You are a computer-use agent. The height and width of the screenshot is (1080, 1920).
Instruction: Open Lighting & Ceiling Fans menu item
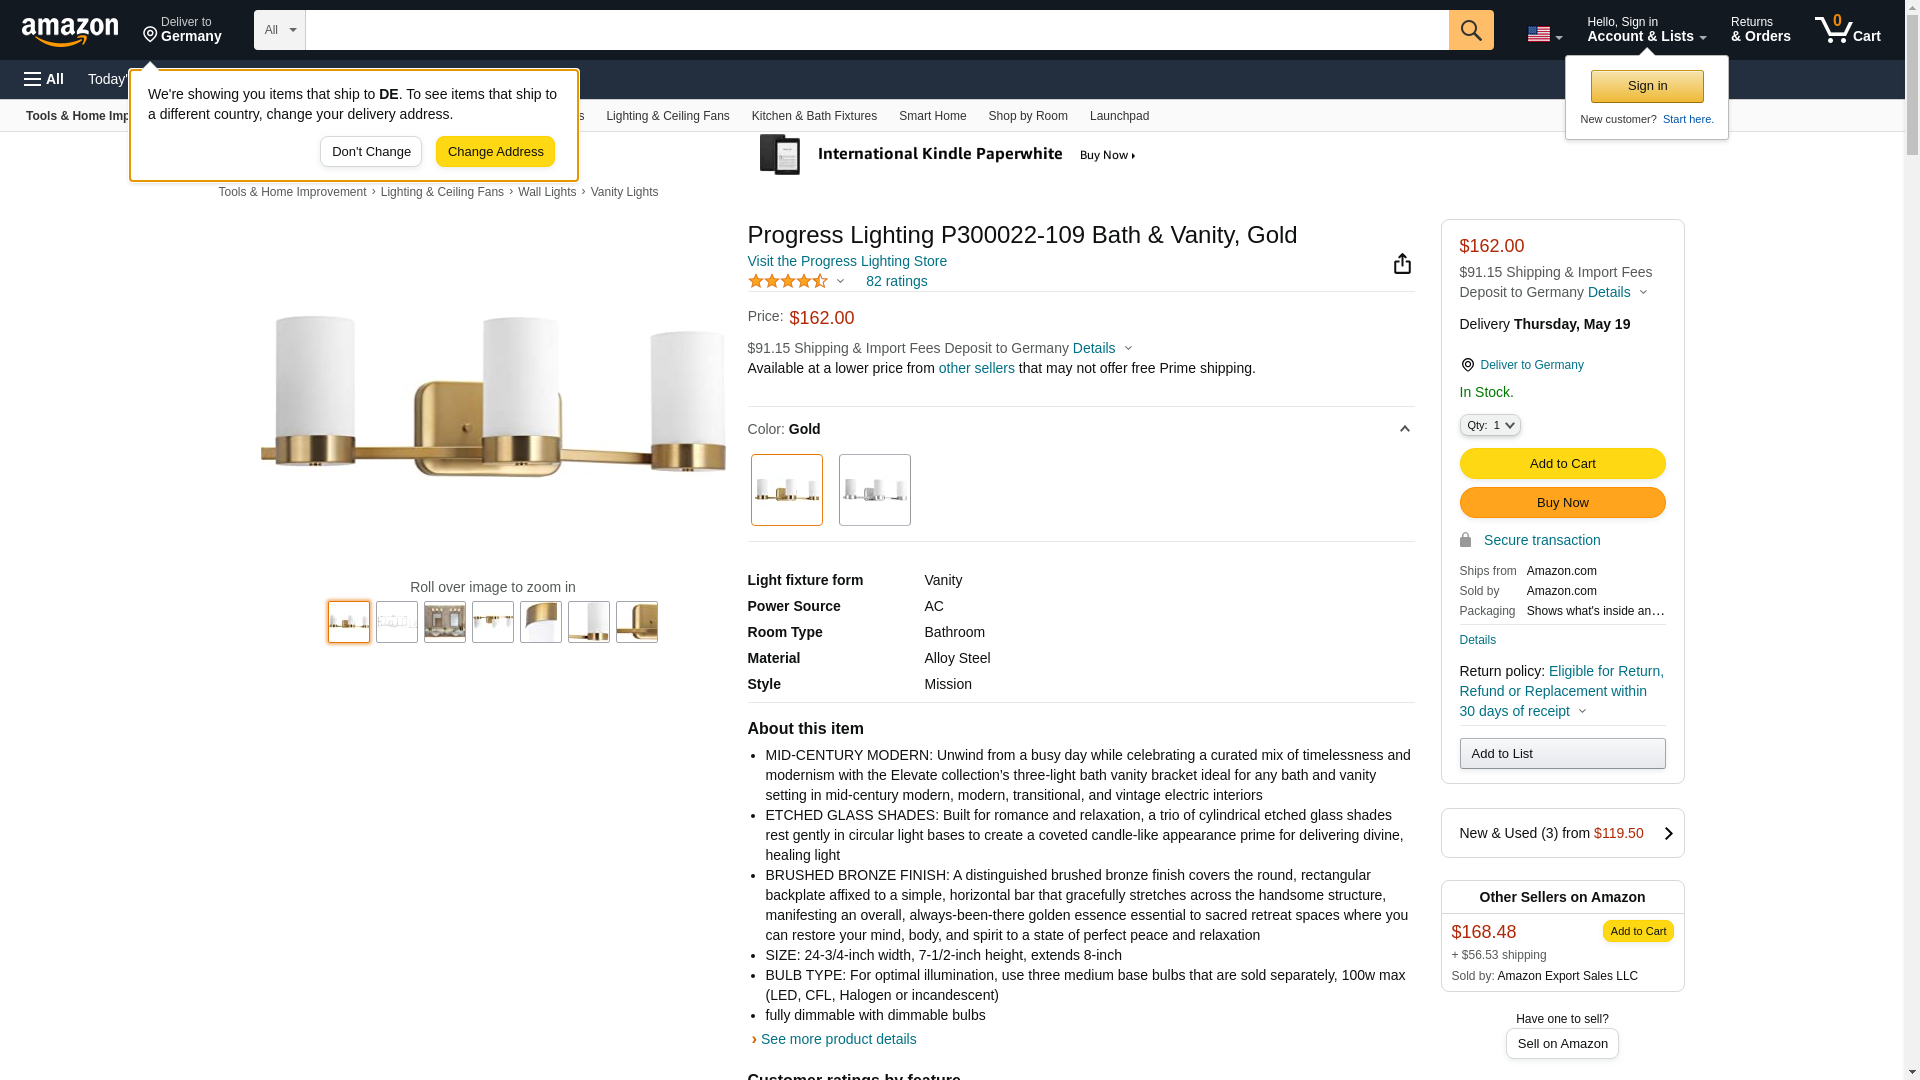point(667,116)
